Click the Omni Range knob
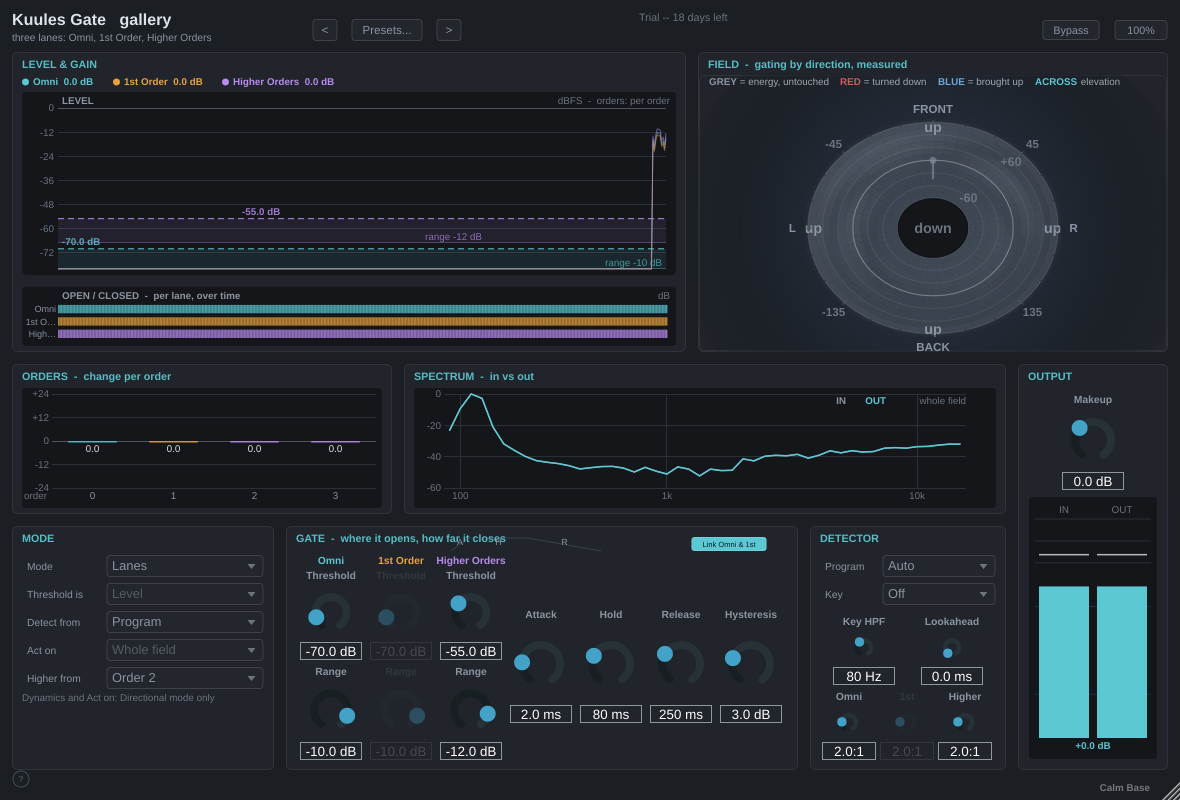 tap(330, 710)
